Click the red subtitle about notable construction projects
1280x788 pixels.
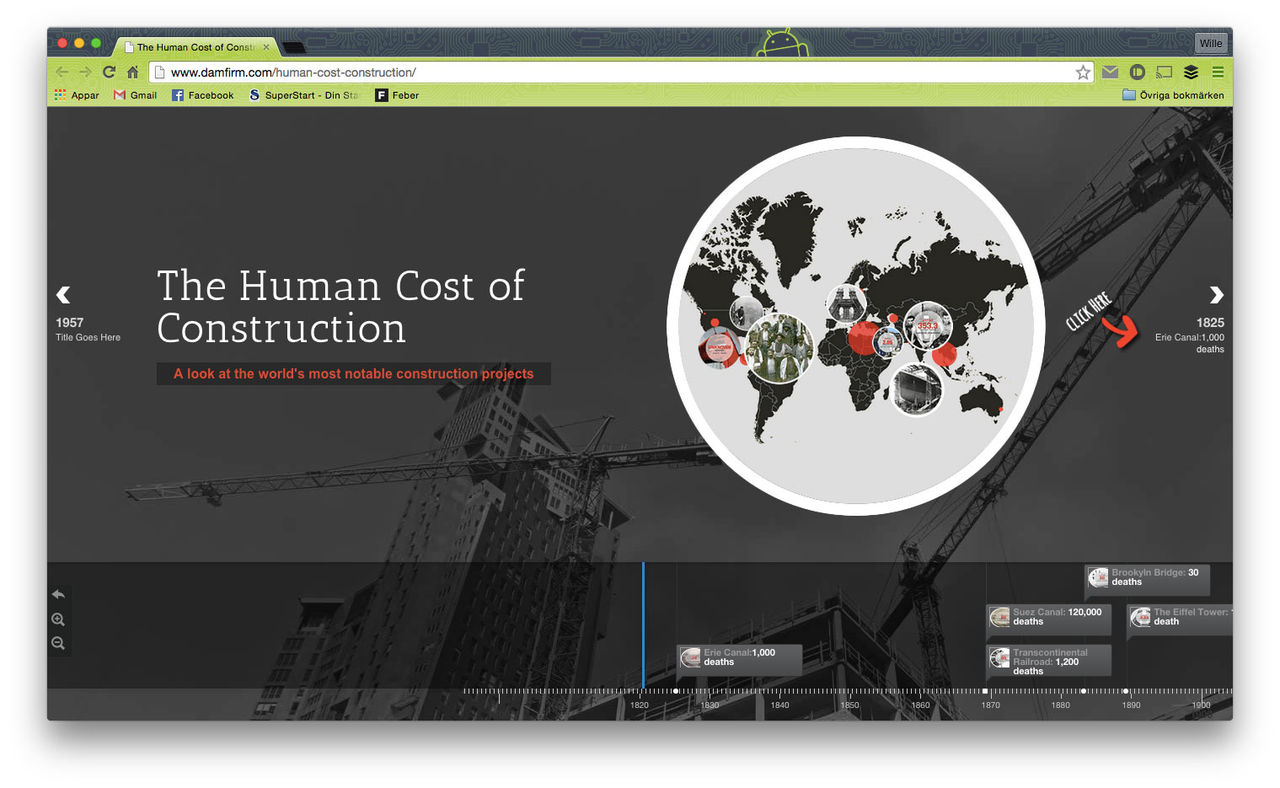353,374
